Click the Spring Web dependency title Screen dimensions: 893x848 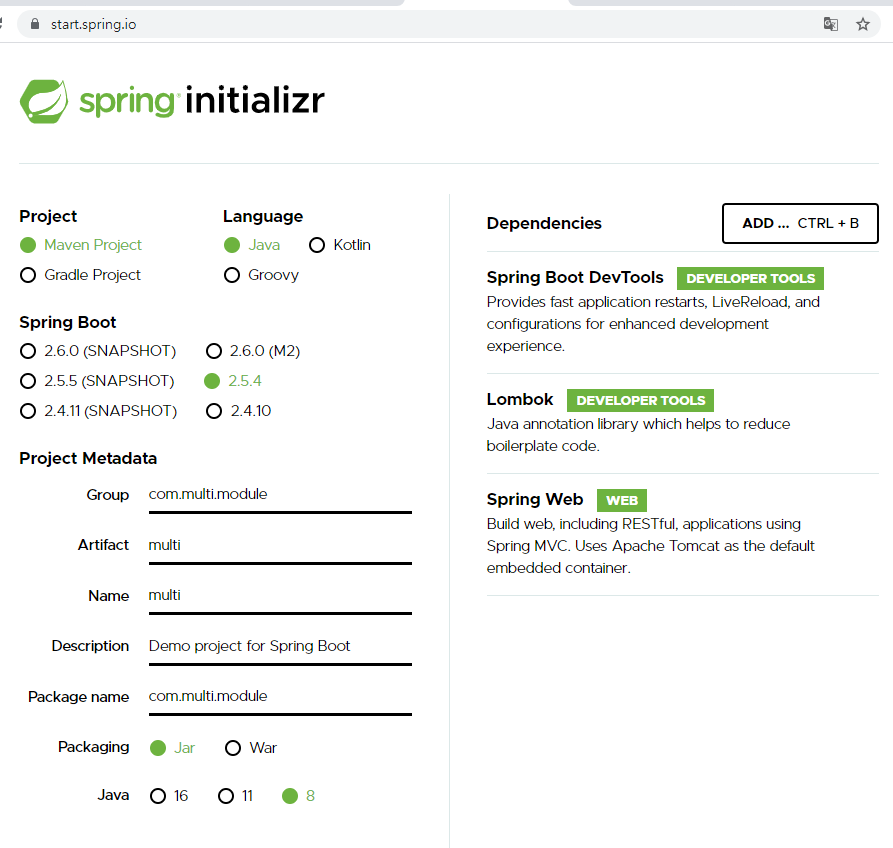535,499
